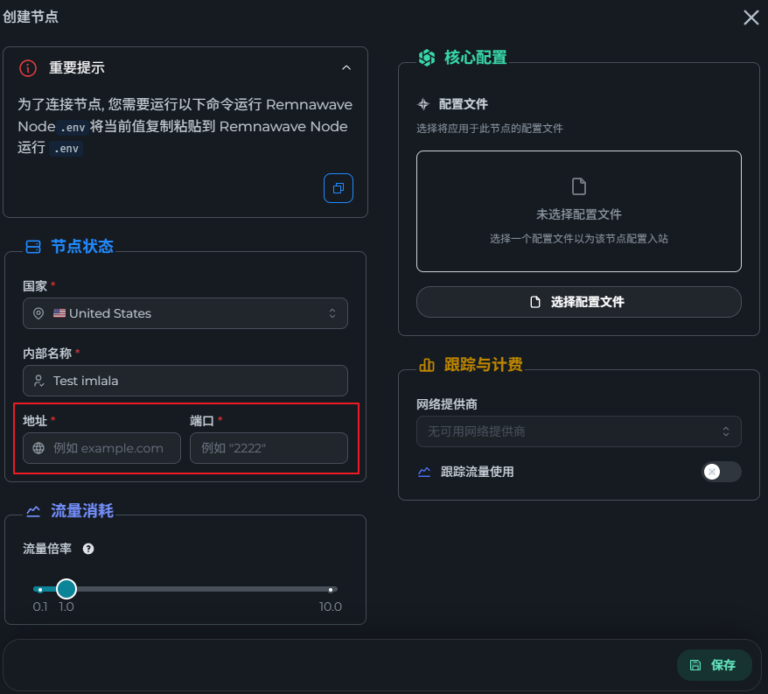This screenshot has width=768, height=694.
Task: Open the country dropdown showing United States
Action: (x=185, y=313)
